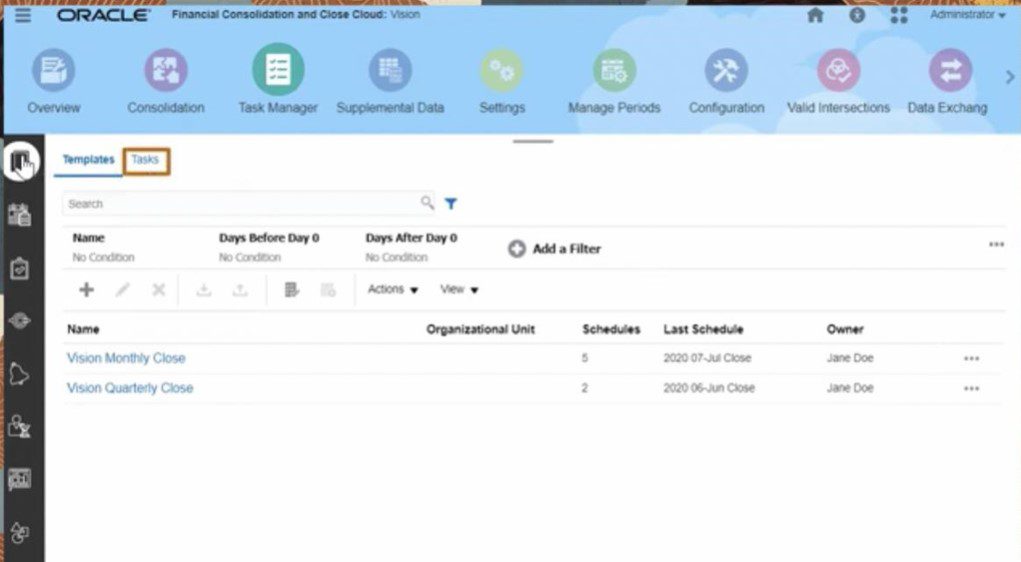Click the Edit pencil icon
This screenshot has height=562, width=1021.
(x=122, y=290)
